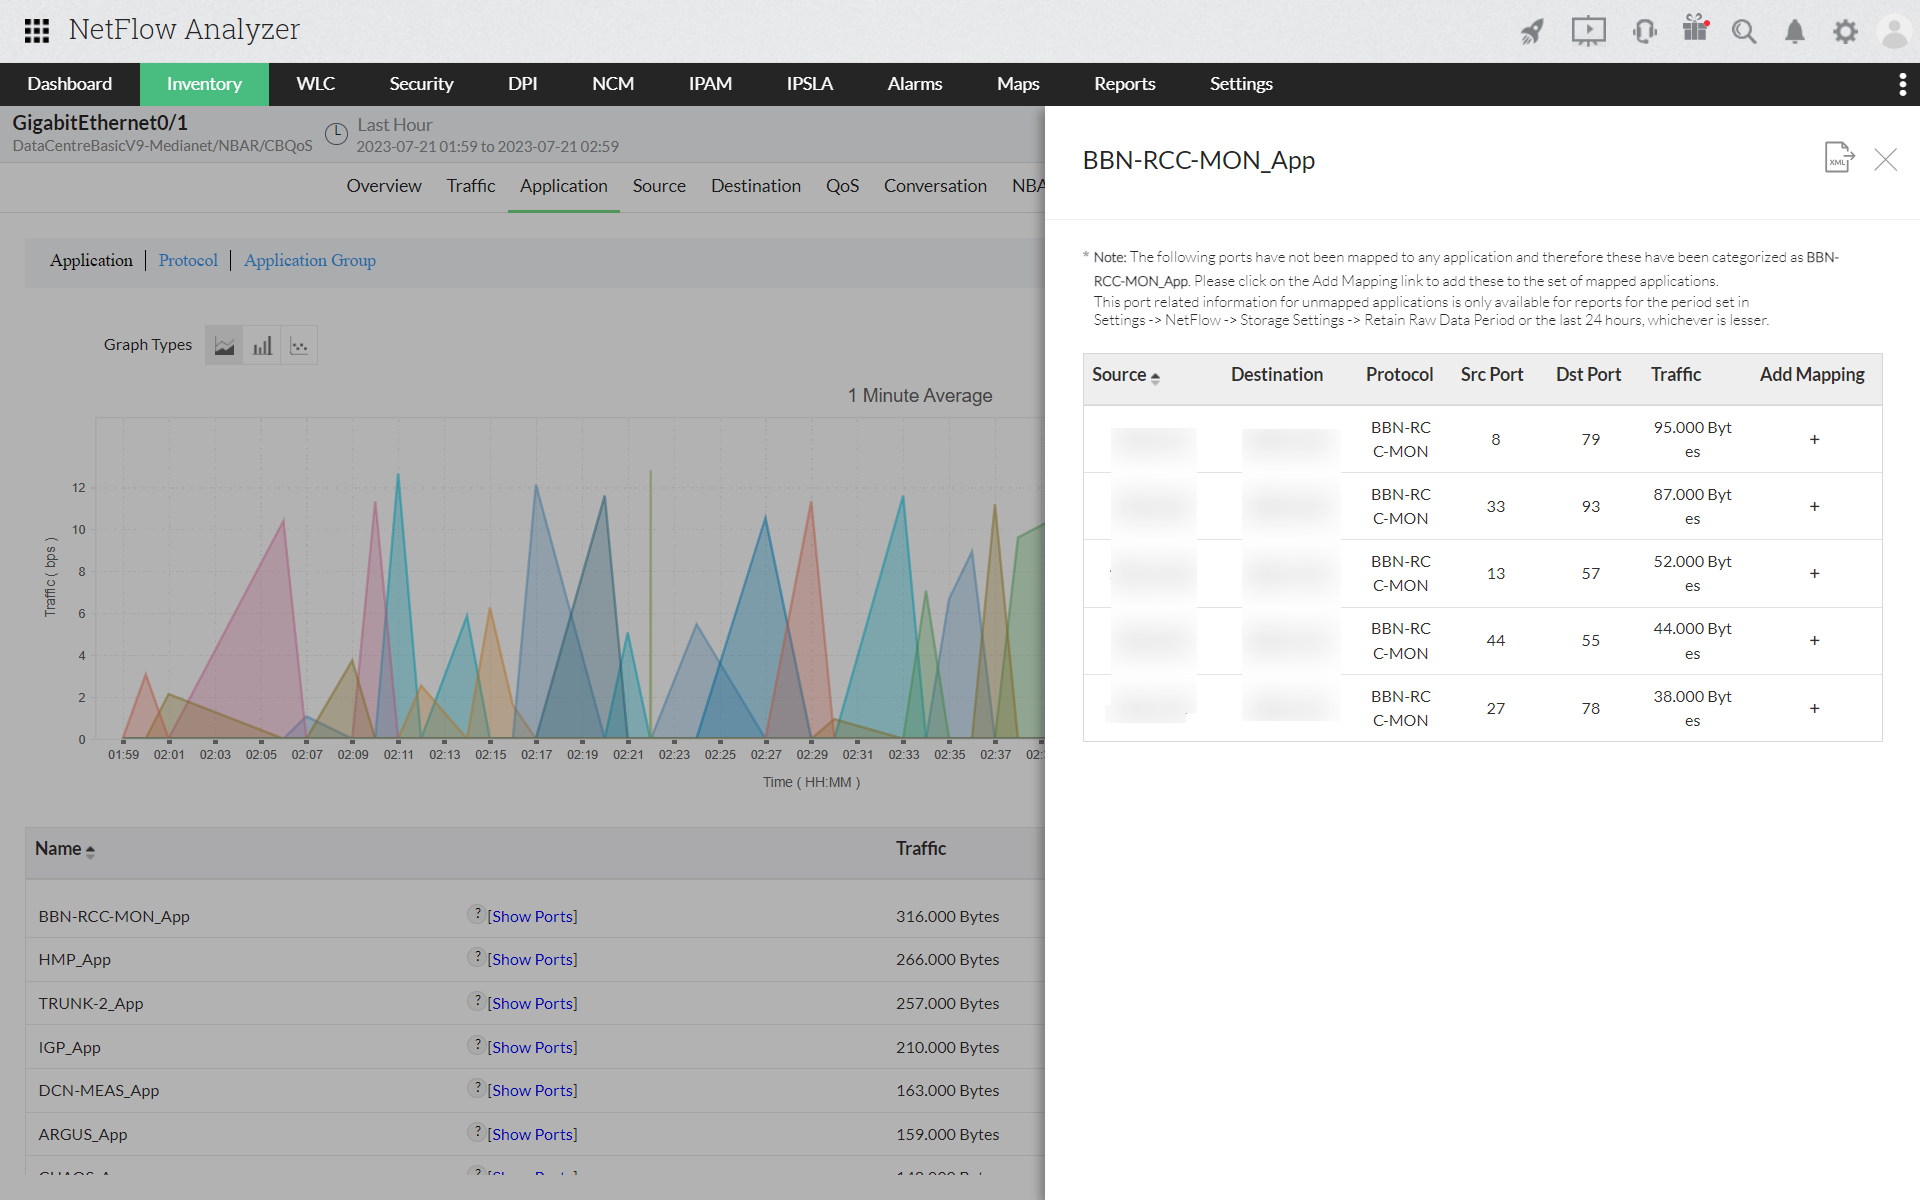Screen dimensions: 1920x1200
Task: Switch to the Conversation tab
Action: click(934, 186)
